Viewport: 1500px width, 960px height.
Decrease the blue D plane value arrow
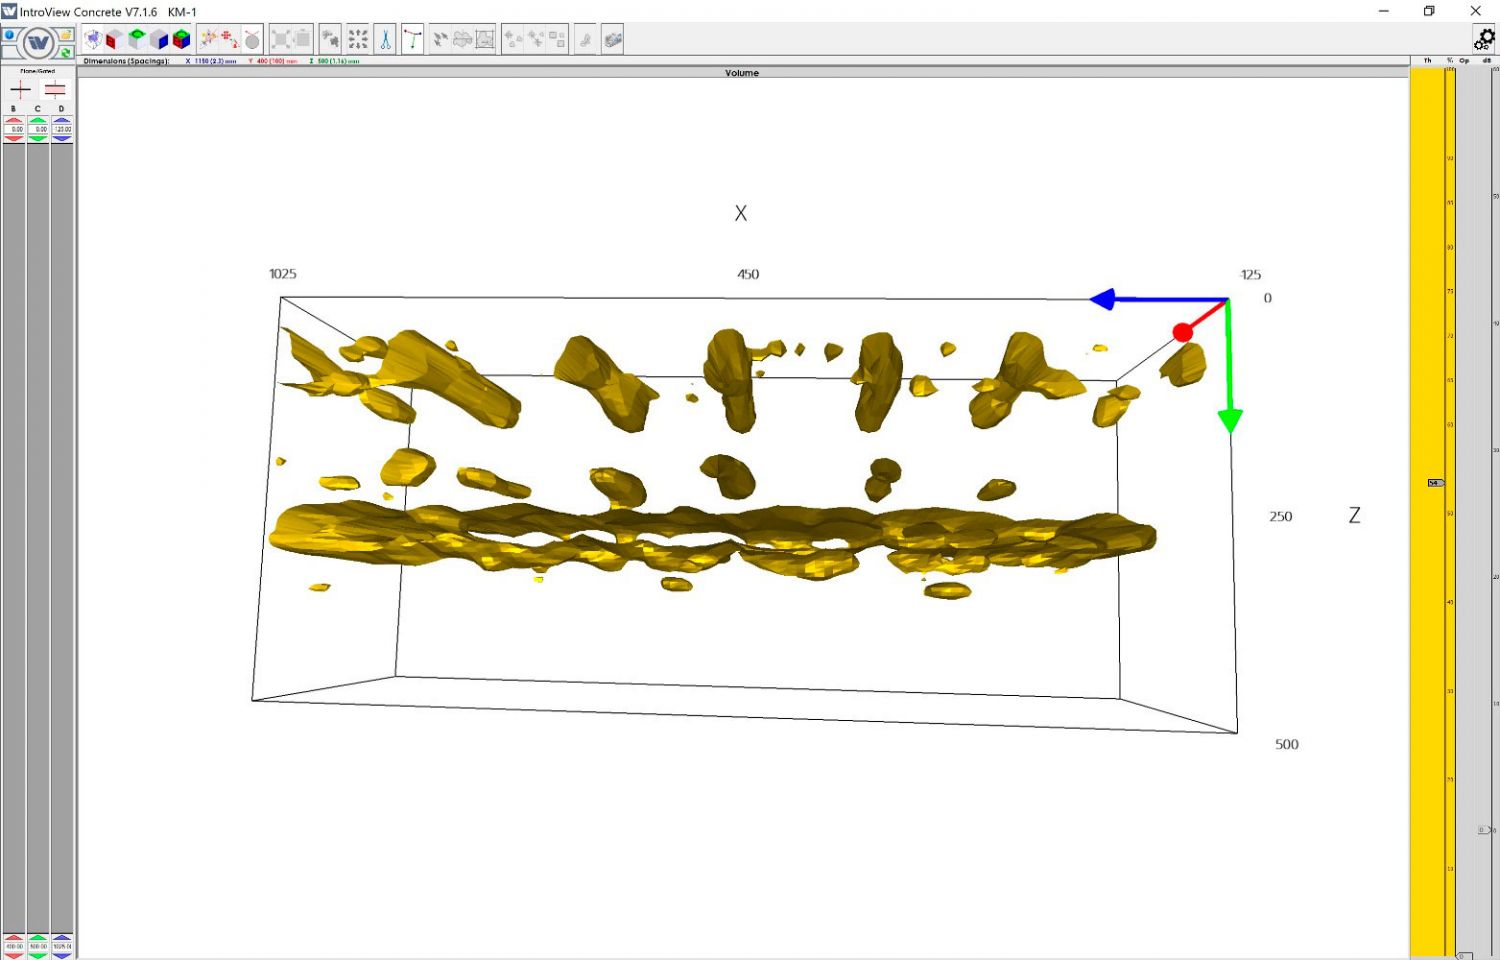[x=62, y=138]
